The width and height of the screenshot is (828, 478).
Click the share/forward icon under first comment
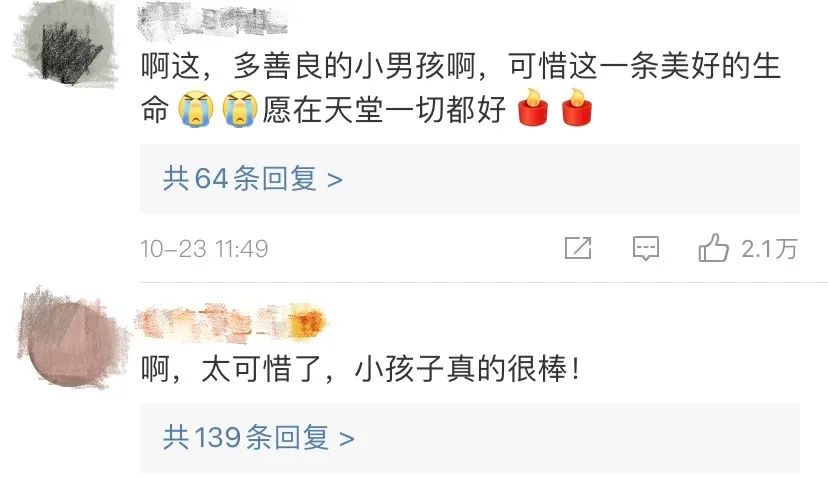[578, 248]
